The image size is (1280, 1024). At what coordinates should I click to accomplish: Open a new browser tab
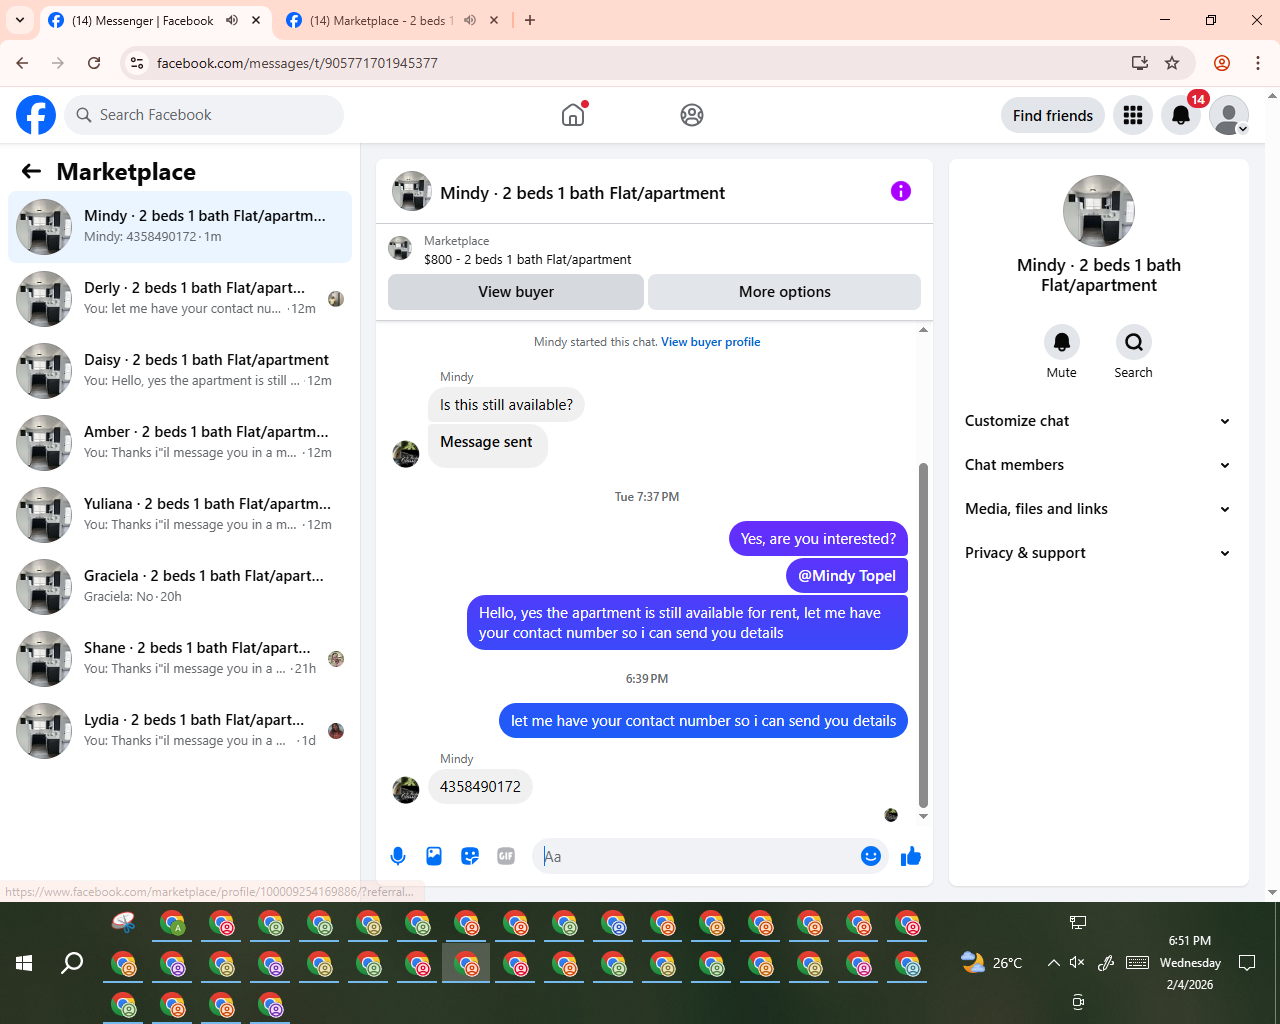point(530,20)
